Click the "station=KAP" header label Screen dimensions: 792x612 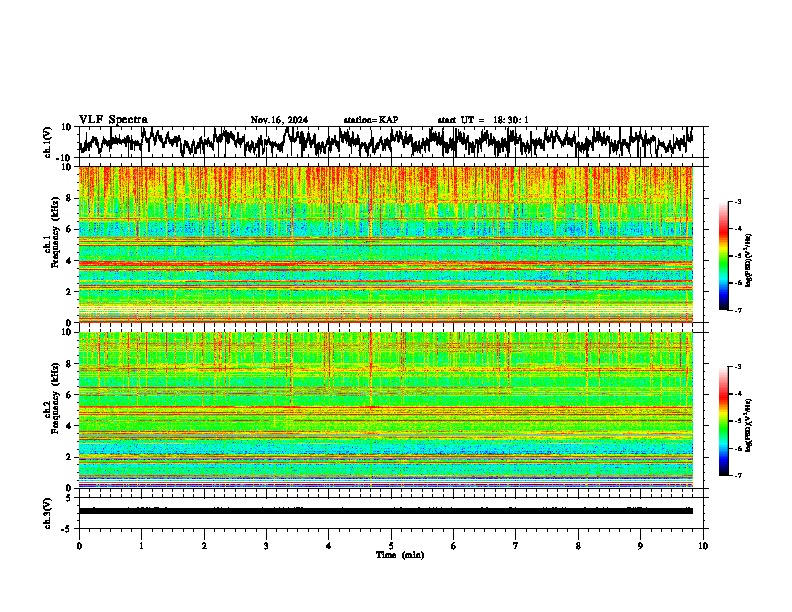point(371,120)
